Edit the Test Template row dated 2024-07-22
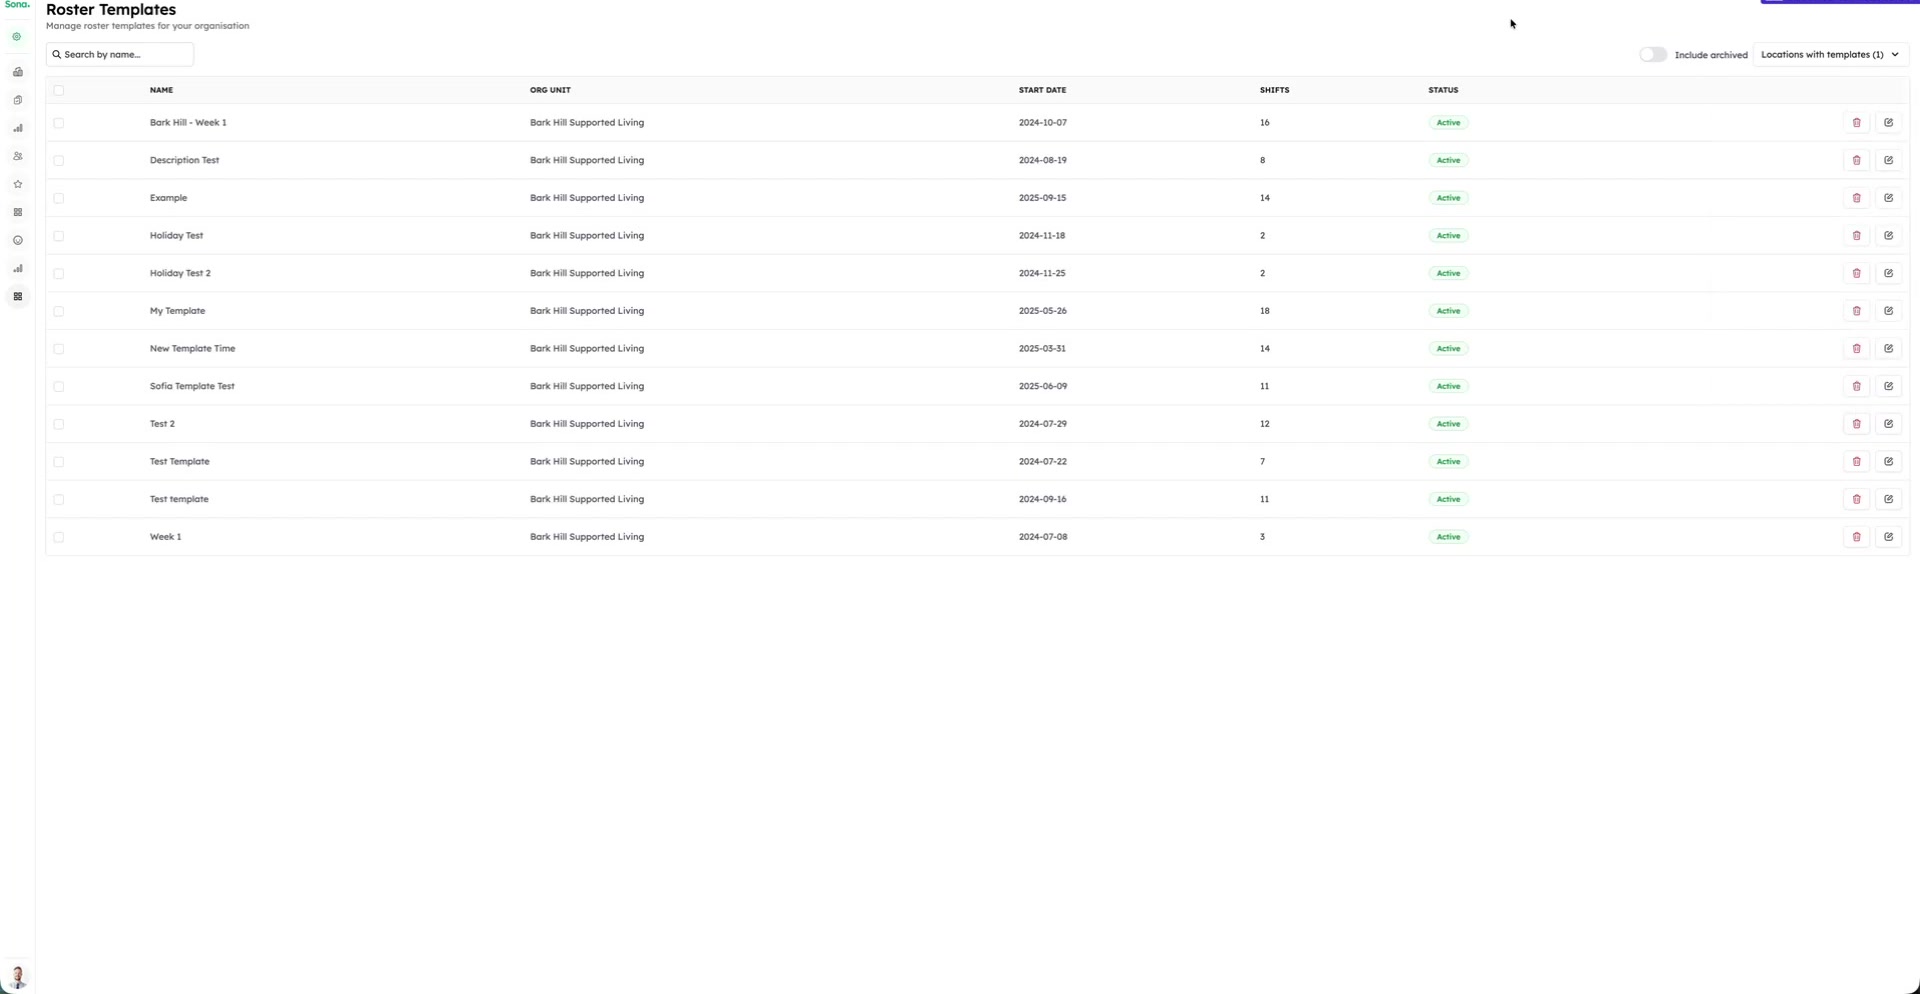Viewport: 1920px width, 994px height. (x=1888, y=462)
